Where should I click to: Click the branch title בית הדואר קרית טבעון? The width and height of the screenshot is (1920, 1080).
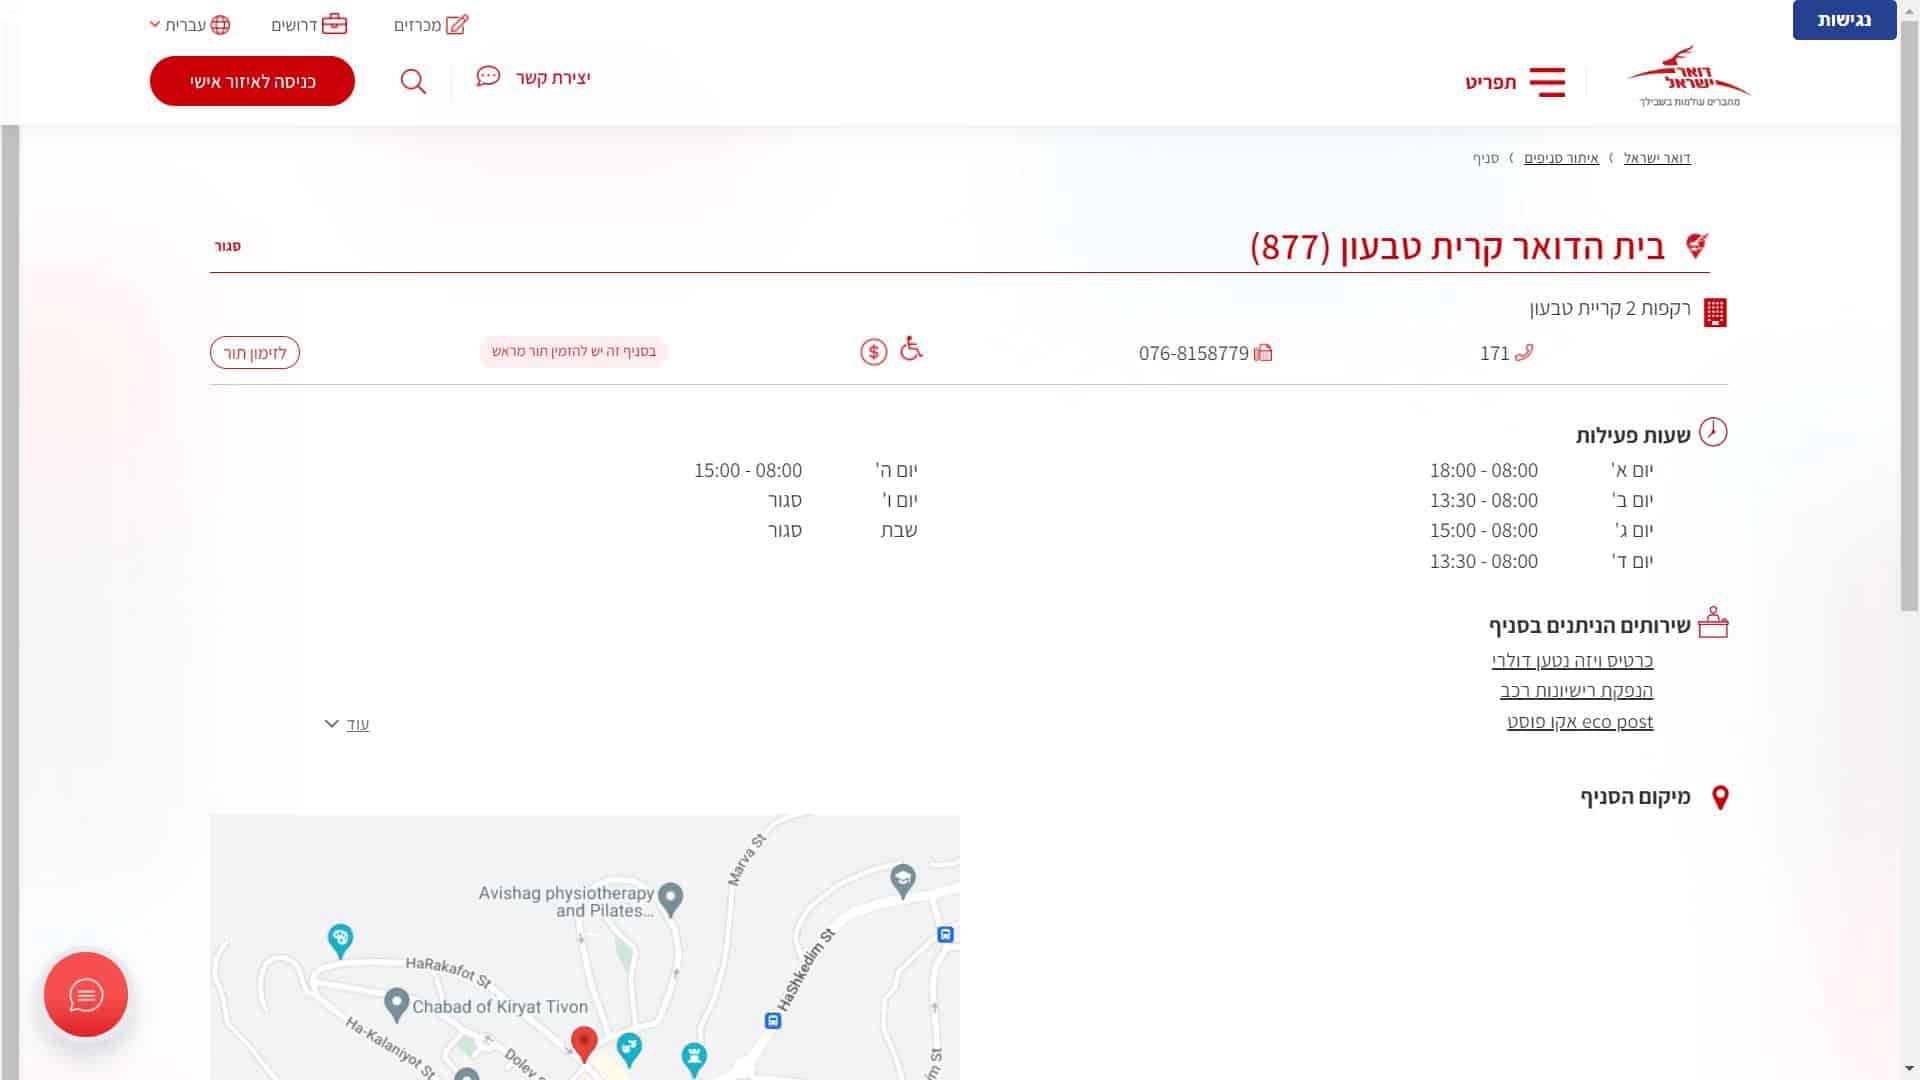pyautogui.click(x=1457, y=246)
